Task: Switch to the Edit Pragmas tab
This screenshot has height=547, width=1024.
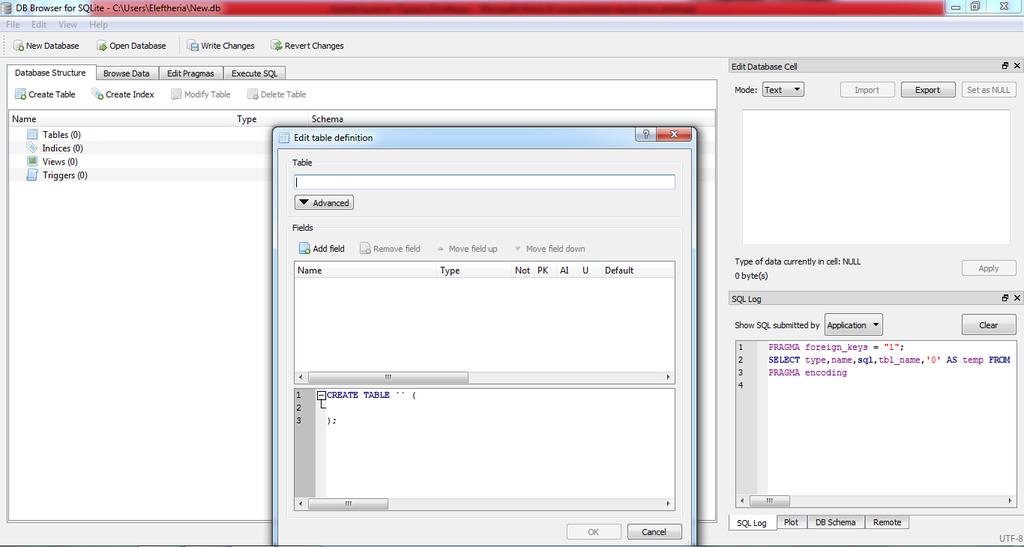Action: point(191,74)
